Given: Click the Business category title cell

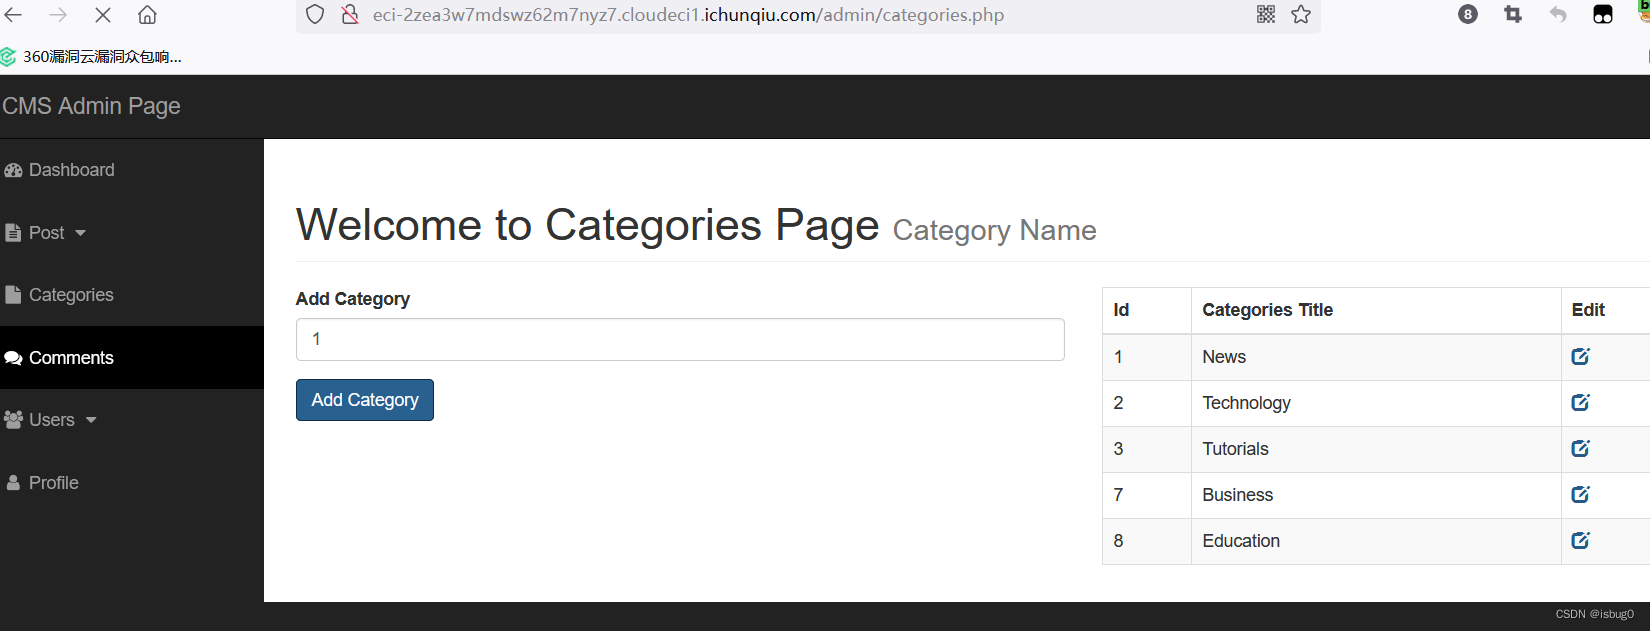Looking at the screenshot, I should (1376, 495).
